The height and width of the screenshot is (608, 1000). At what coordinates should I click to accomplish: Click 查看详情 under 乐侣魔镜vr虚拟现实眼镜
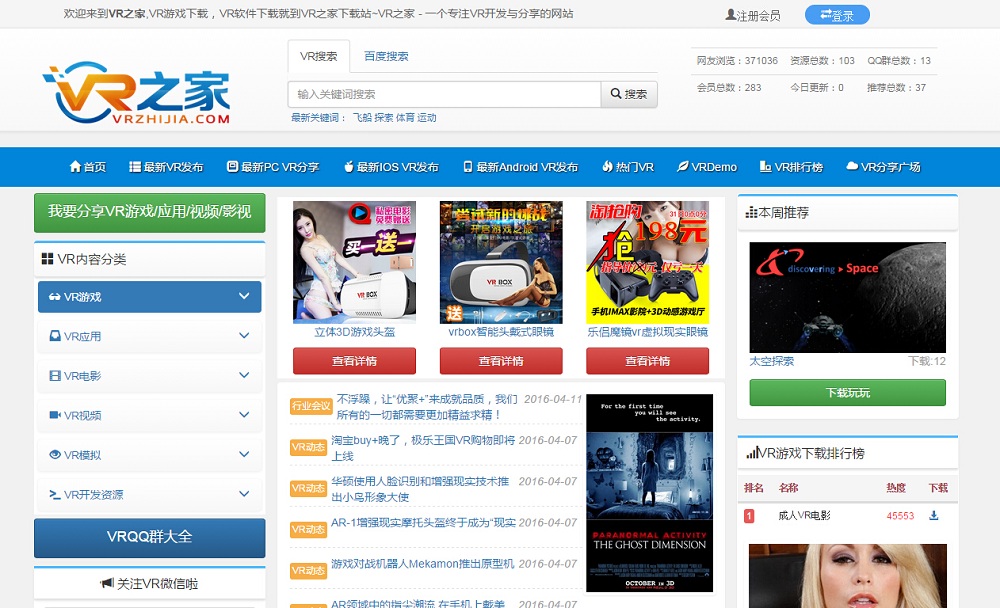(647, 360)
